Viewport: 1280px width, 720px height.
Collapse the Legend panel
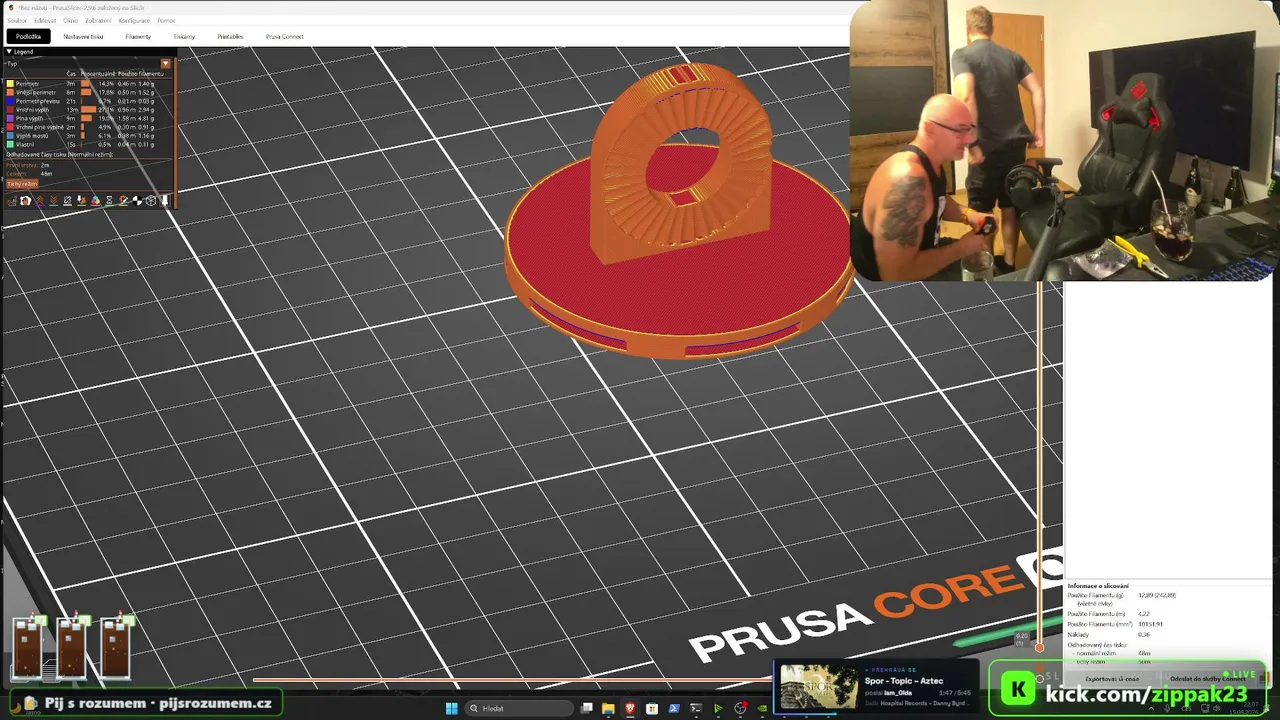(9, 51)
